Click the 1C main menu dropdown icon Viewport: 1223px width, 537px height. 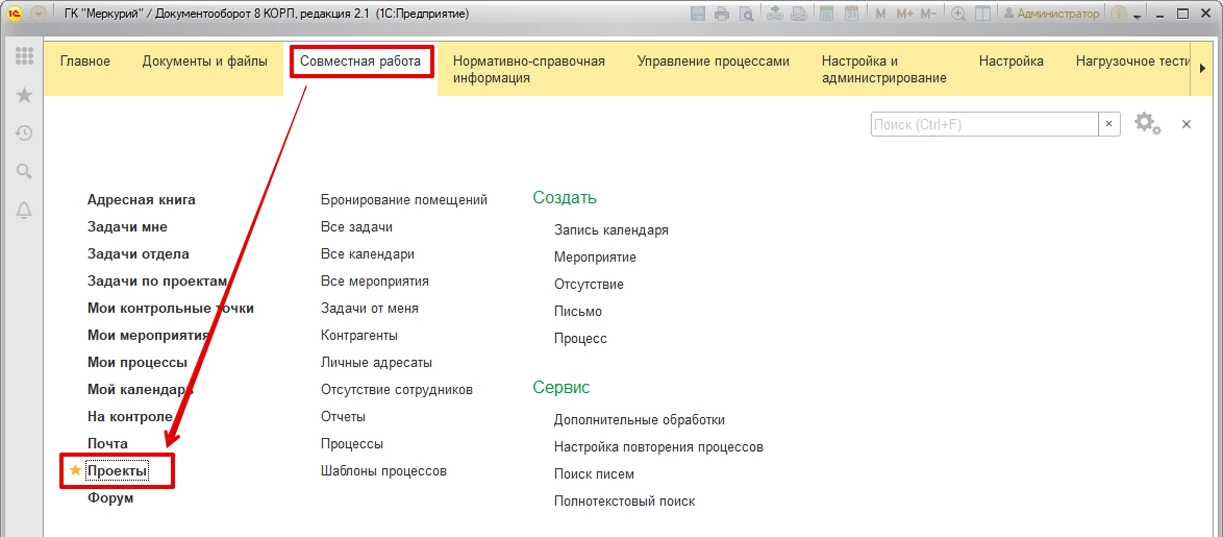pyautogui.click(x=38, y=14)
